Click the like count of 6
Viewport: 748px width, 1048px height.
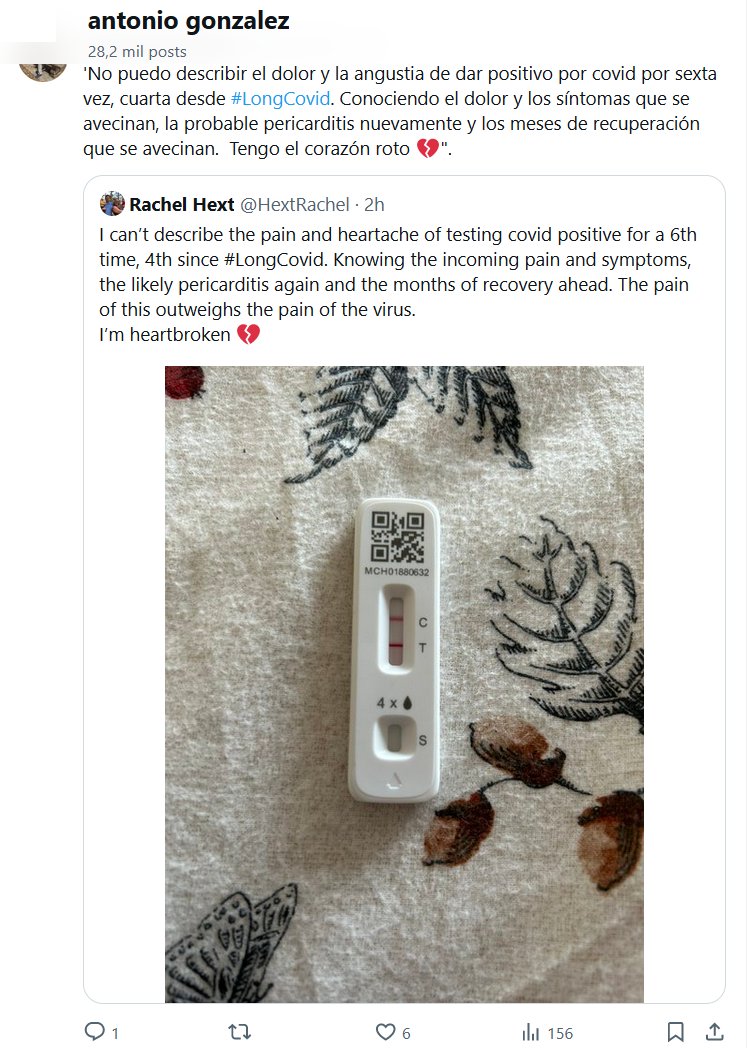click(x=406, y=1033)
